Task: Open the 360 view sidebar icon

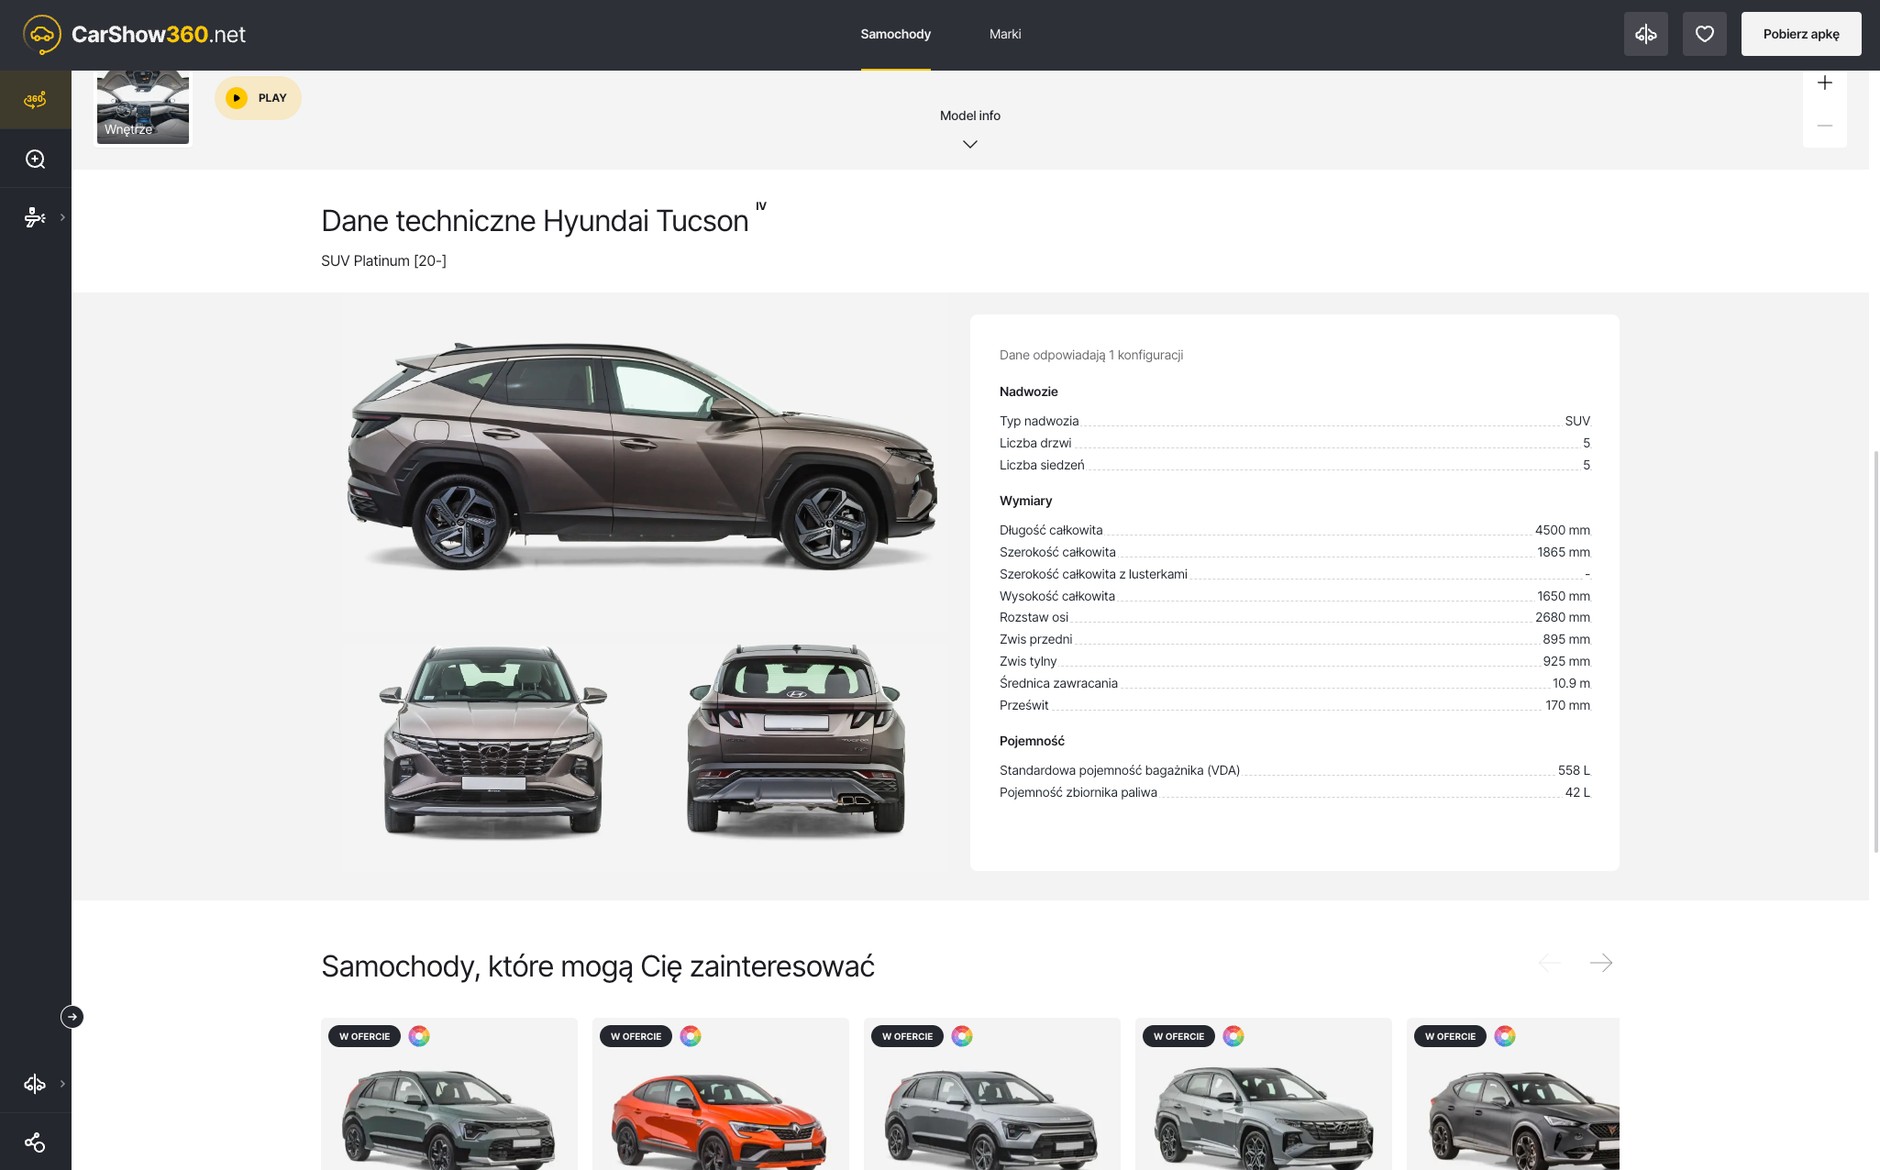Action: pyautogui.click(x=35, y=99)
